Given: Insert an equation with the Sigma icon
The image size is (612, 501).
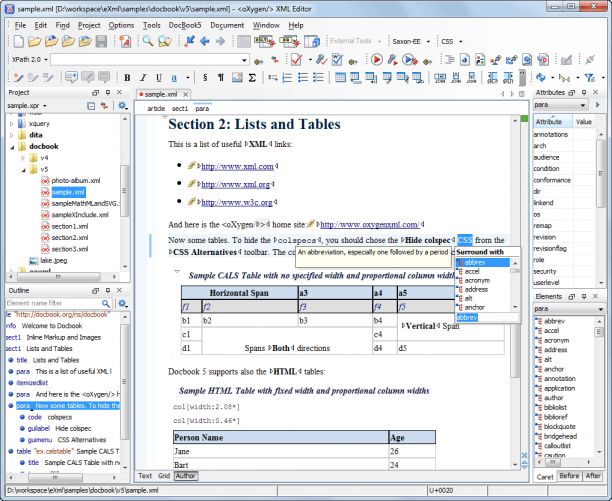Looking at the screenshot, I should 253,78.
